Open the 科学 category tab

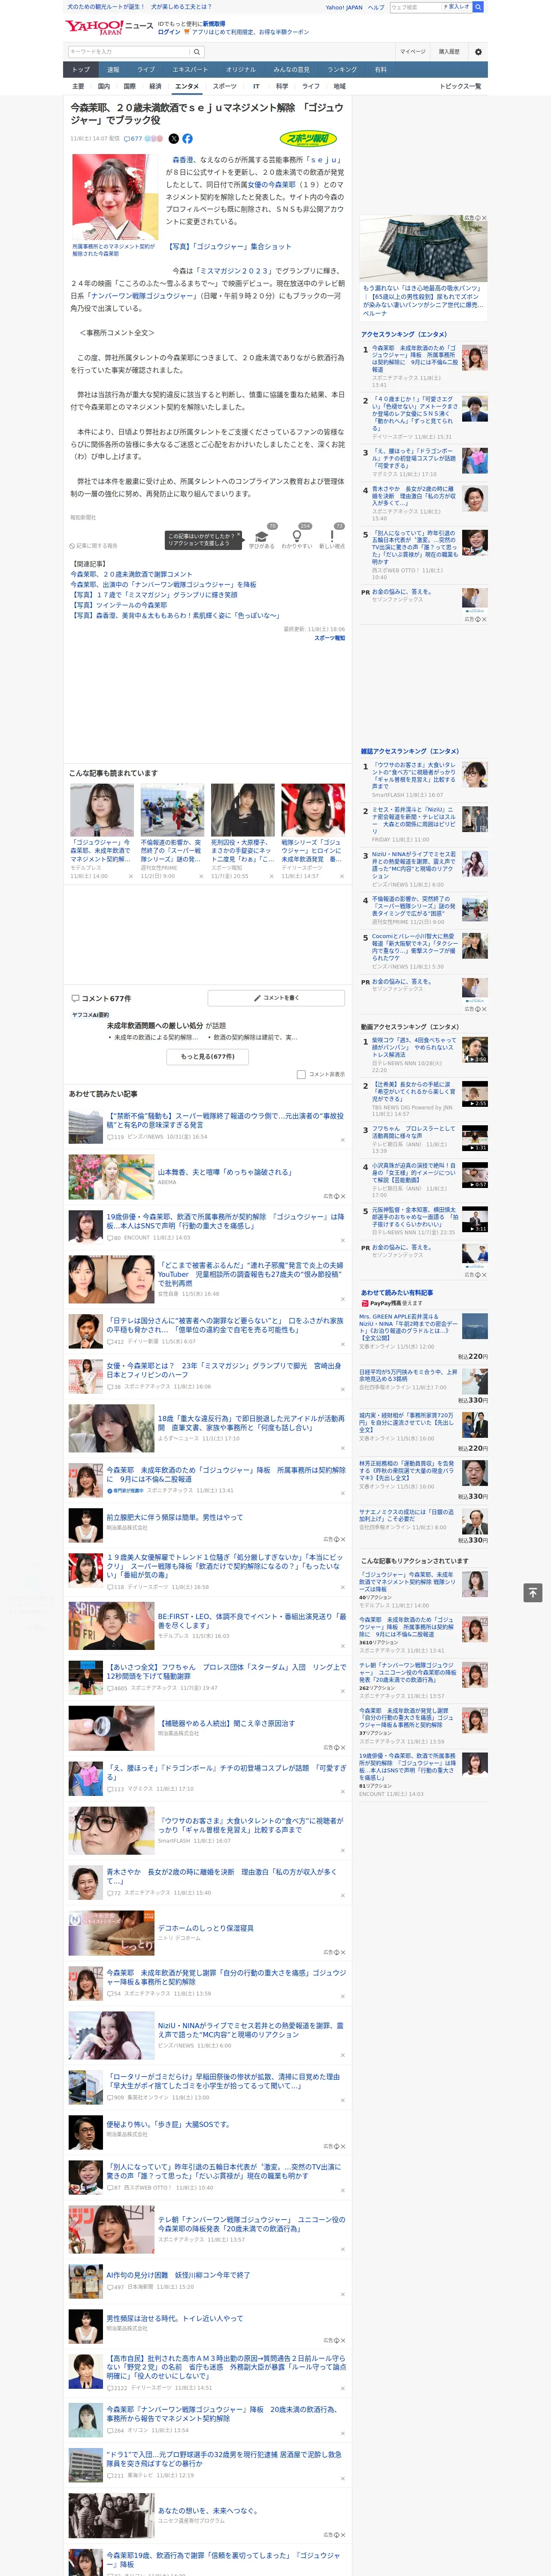(x=282, y=86)
